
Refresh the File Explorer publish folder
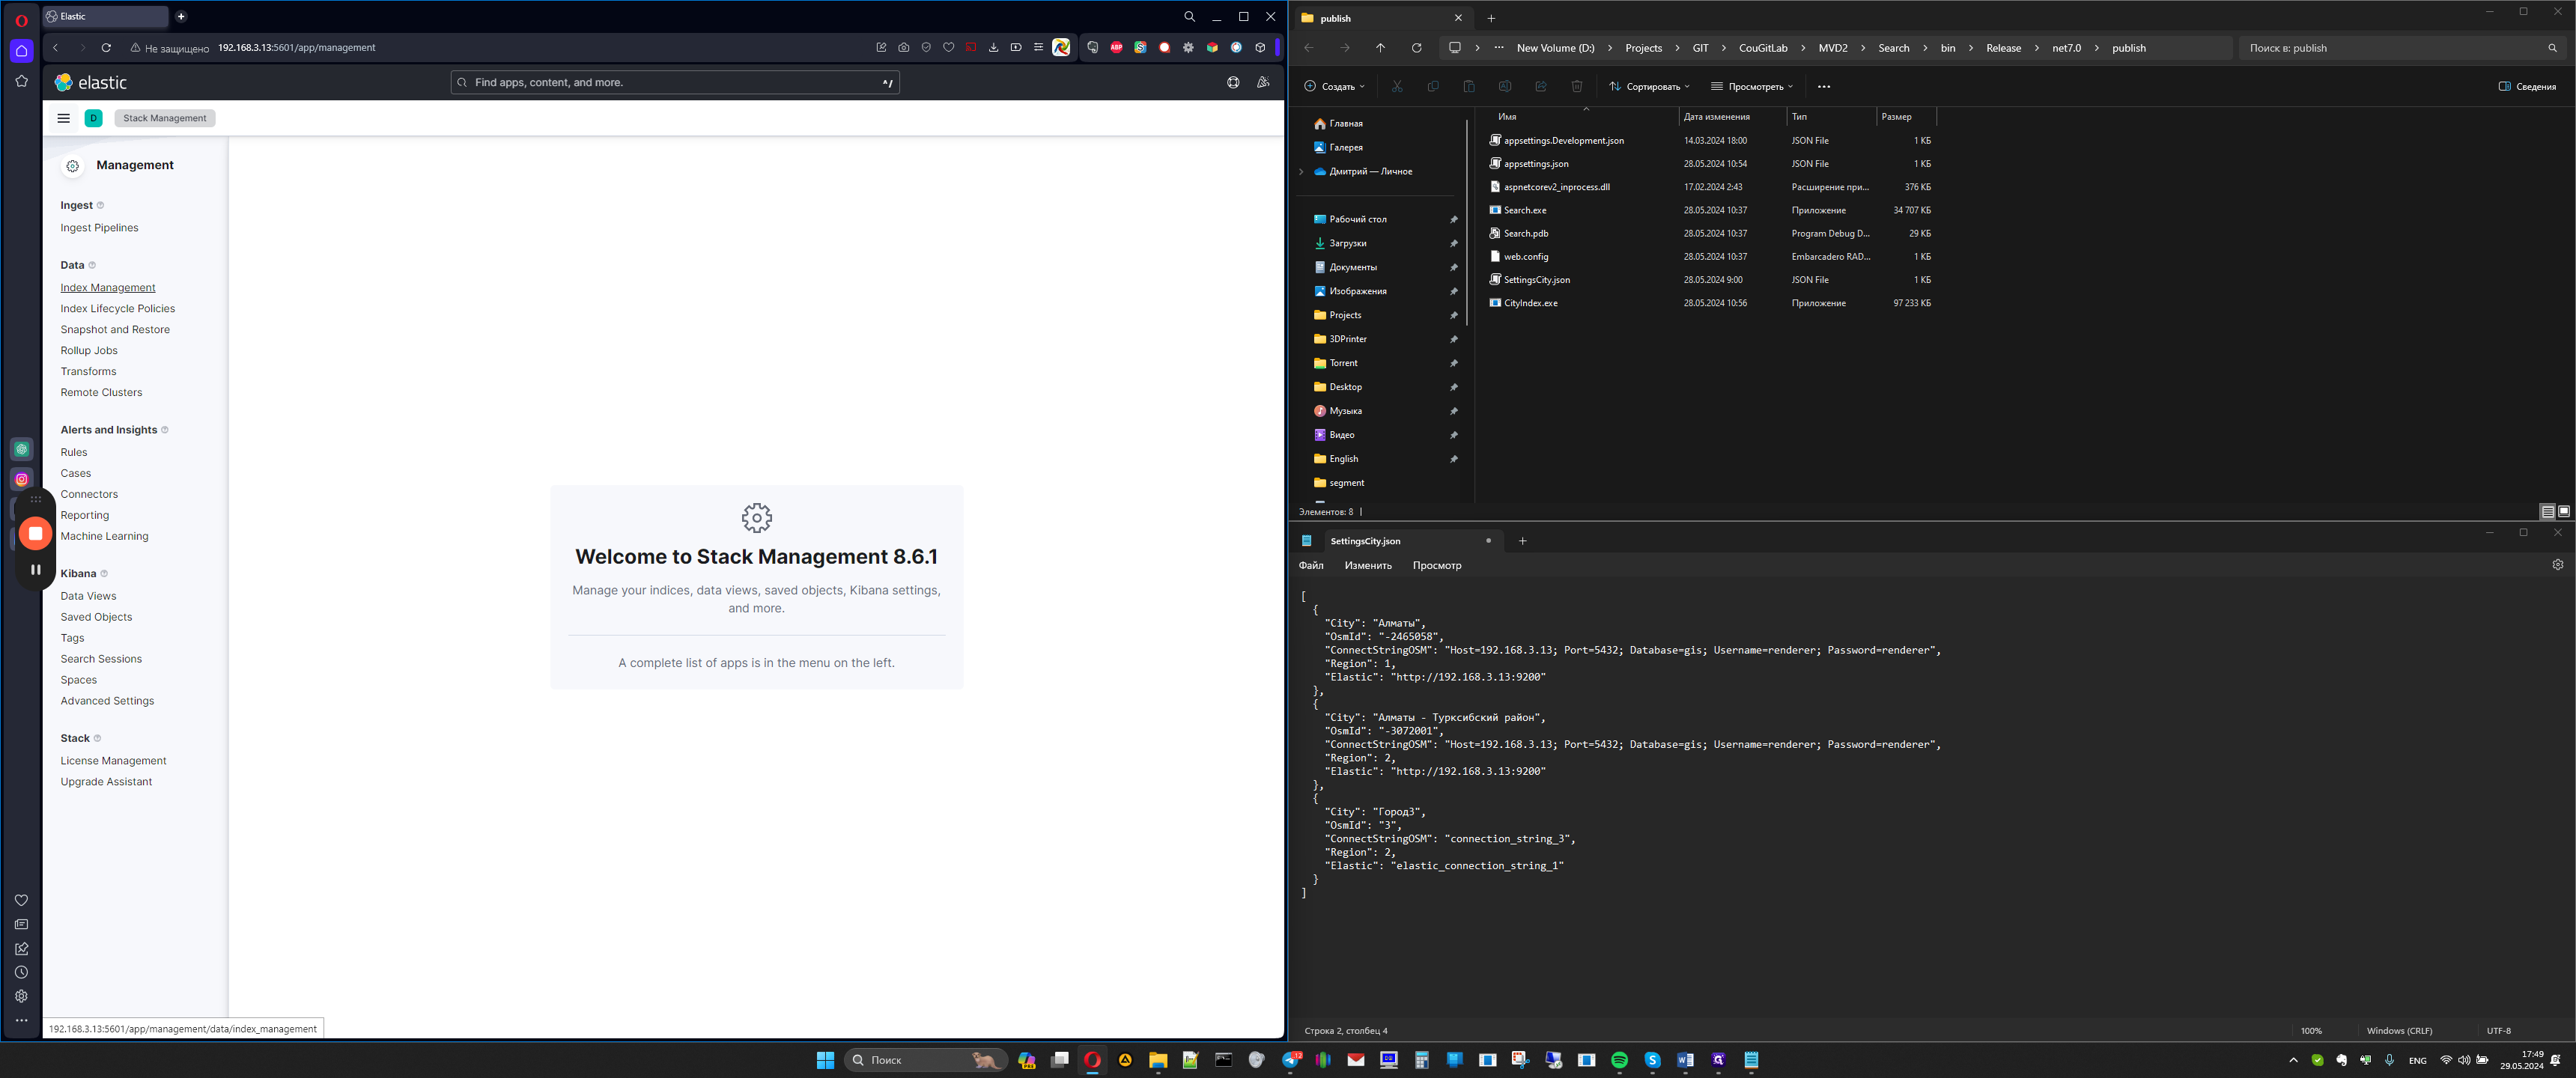point(1416,48)
